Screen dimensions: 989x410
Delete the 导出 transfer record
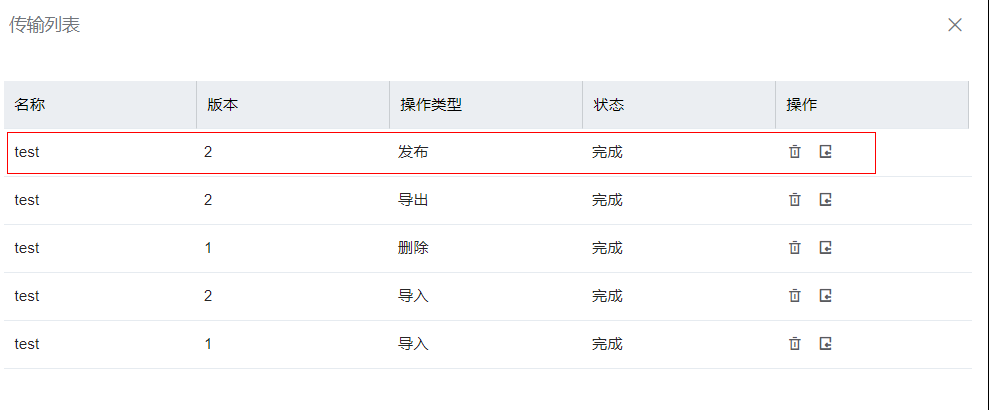pyautogui.click(x=795, y=200)
